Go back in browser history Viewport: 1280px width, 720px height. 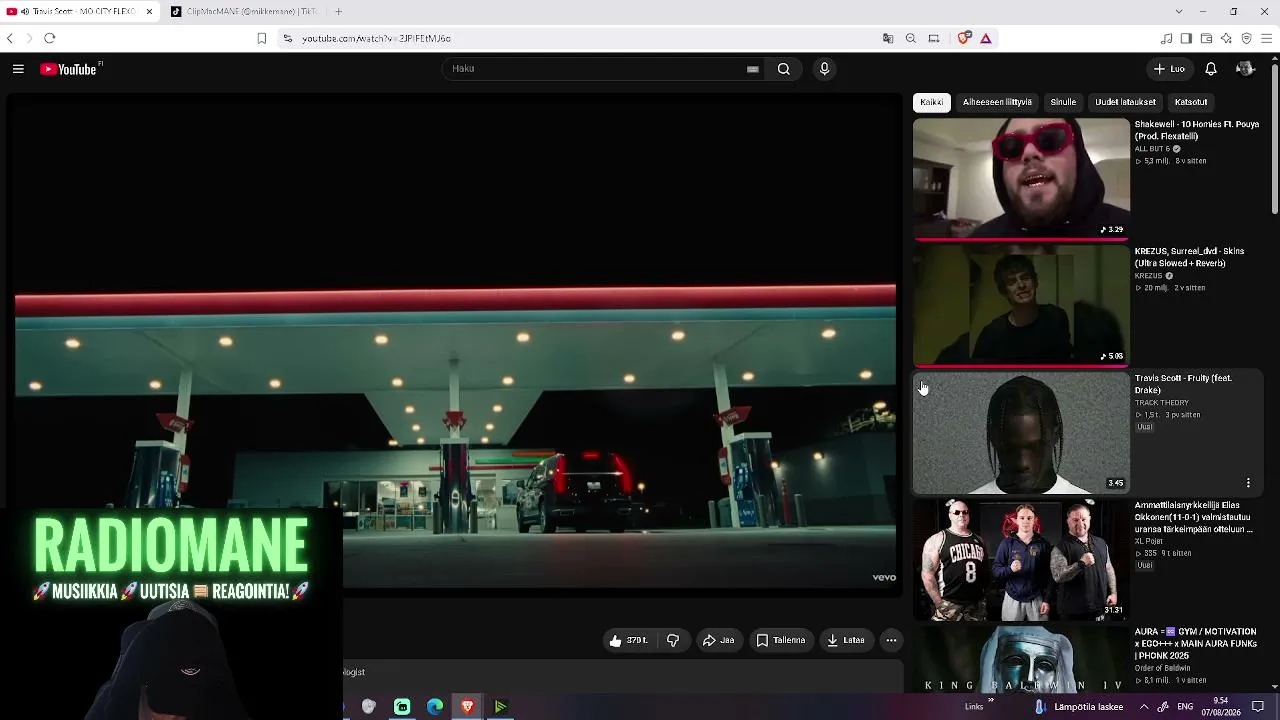pos(10,38)
